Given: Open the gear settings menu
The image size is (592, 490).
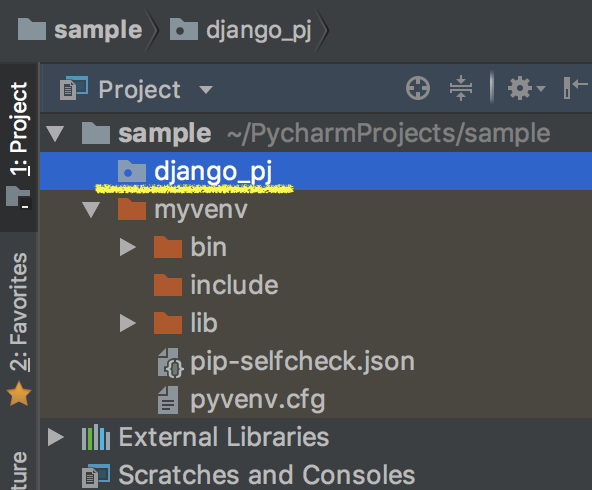Looking at the screenshot, I should (523, 88).
